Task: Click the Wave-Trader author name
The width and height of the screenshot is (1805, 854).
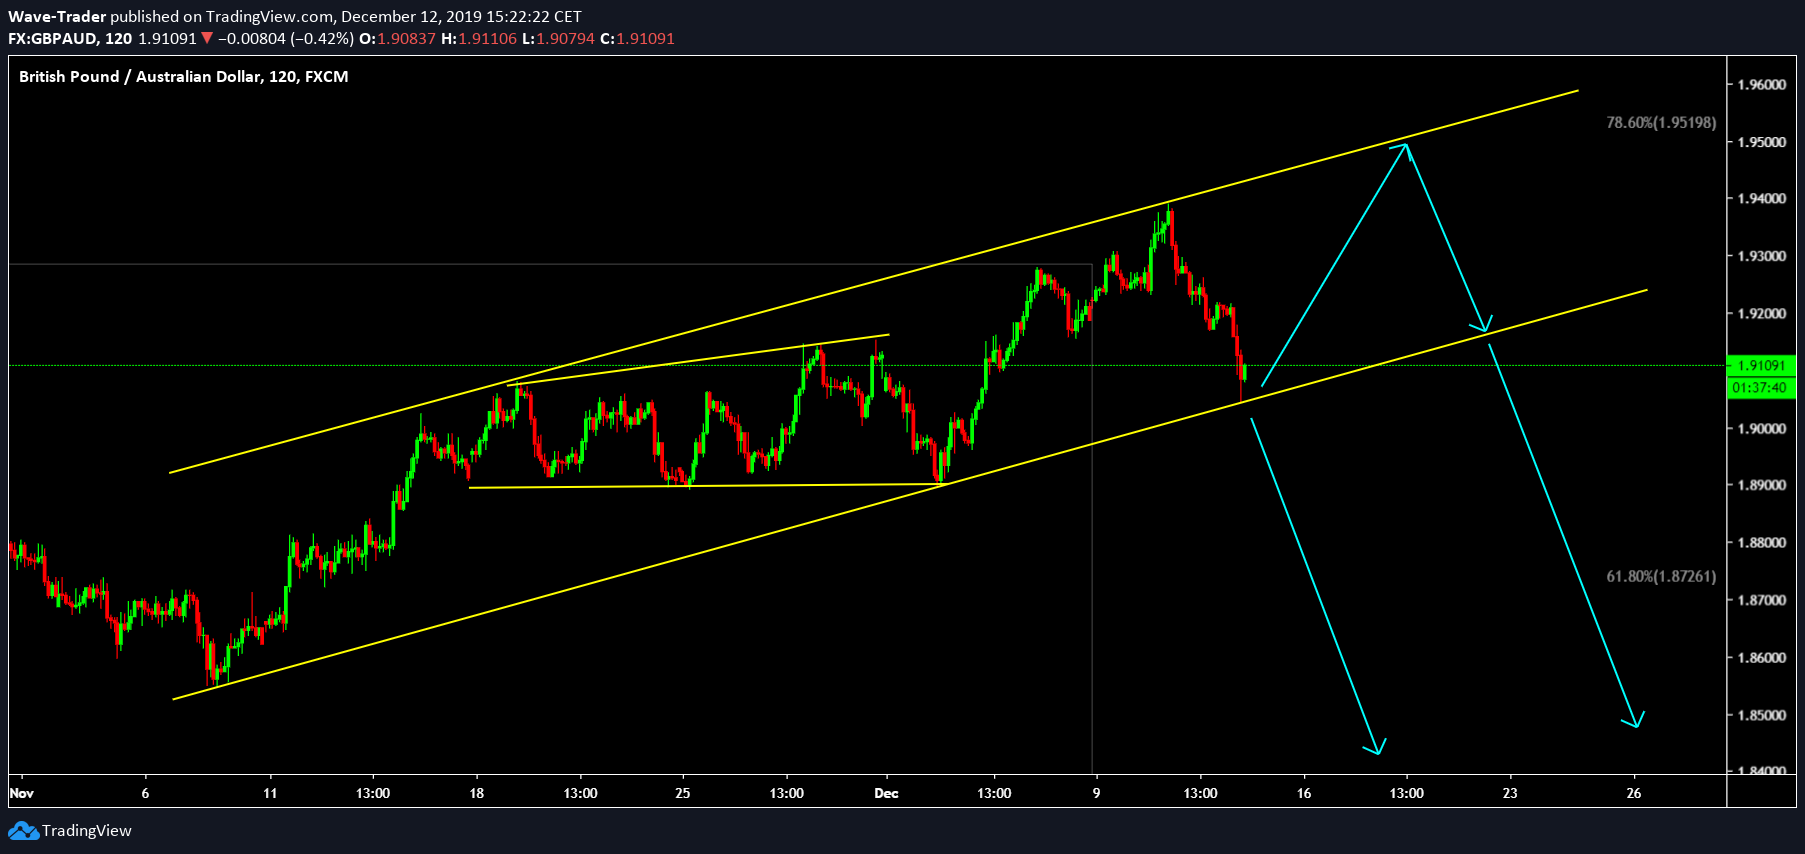Action: pos(57,17)
